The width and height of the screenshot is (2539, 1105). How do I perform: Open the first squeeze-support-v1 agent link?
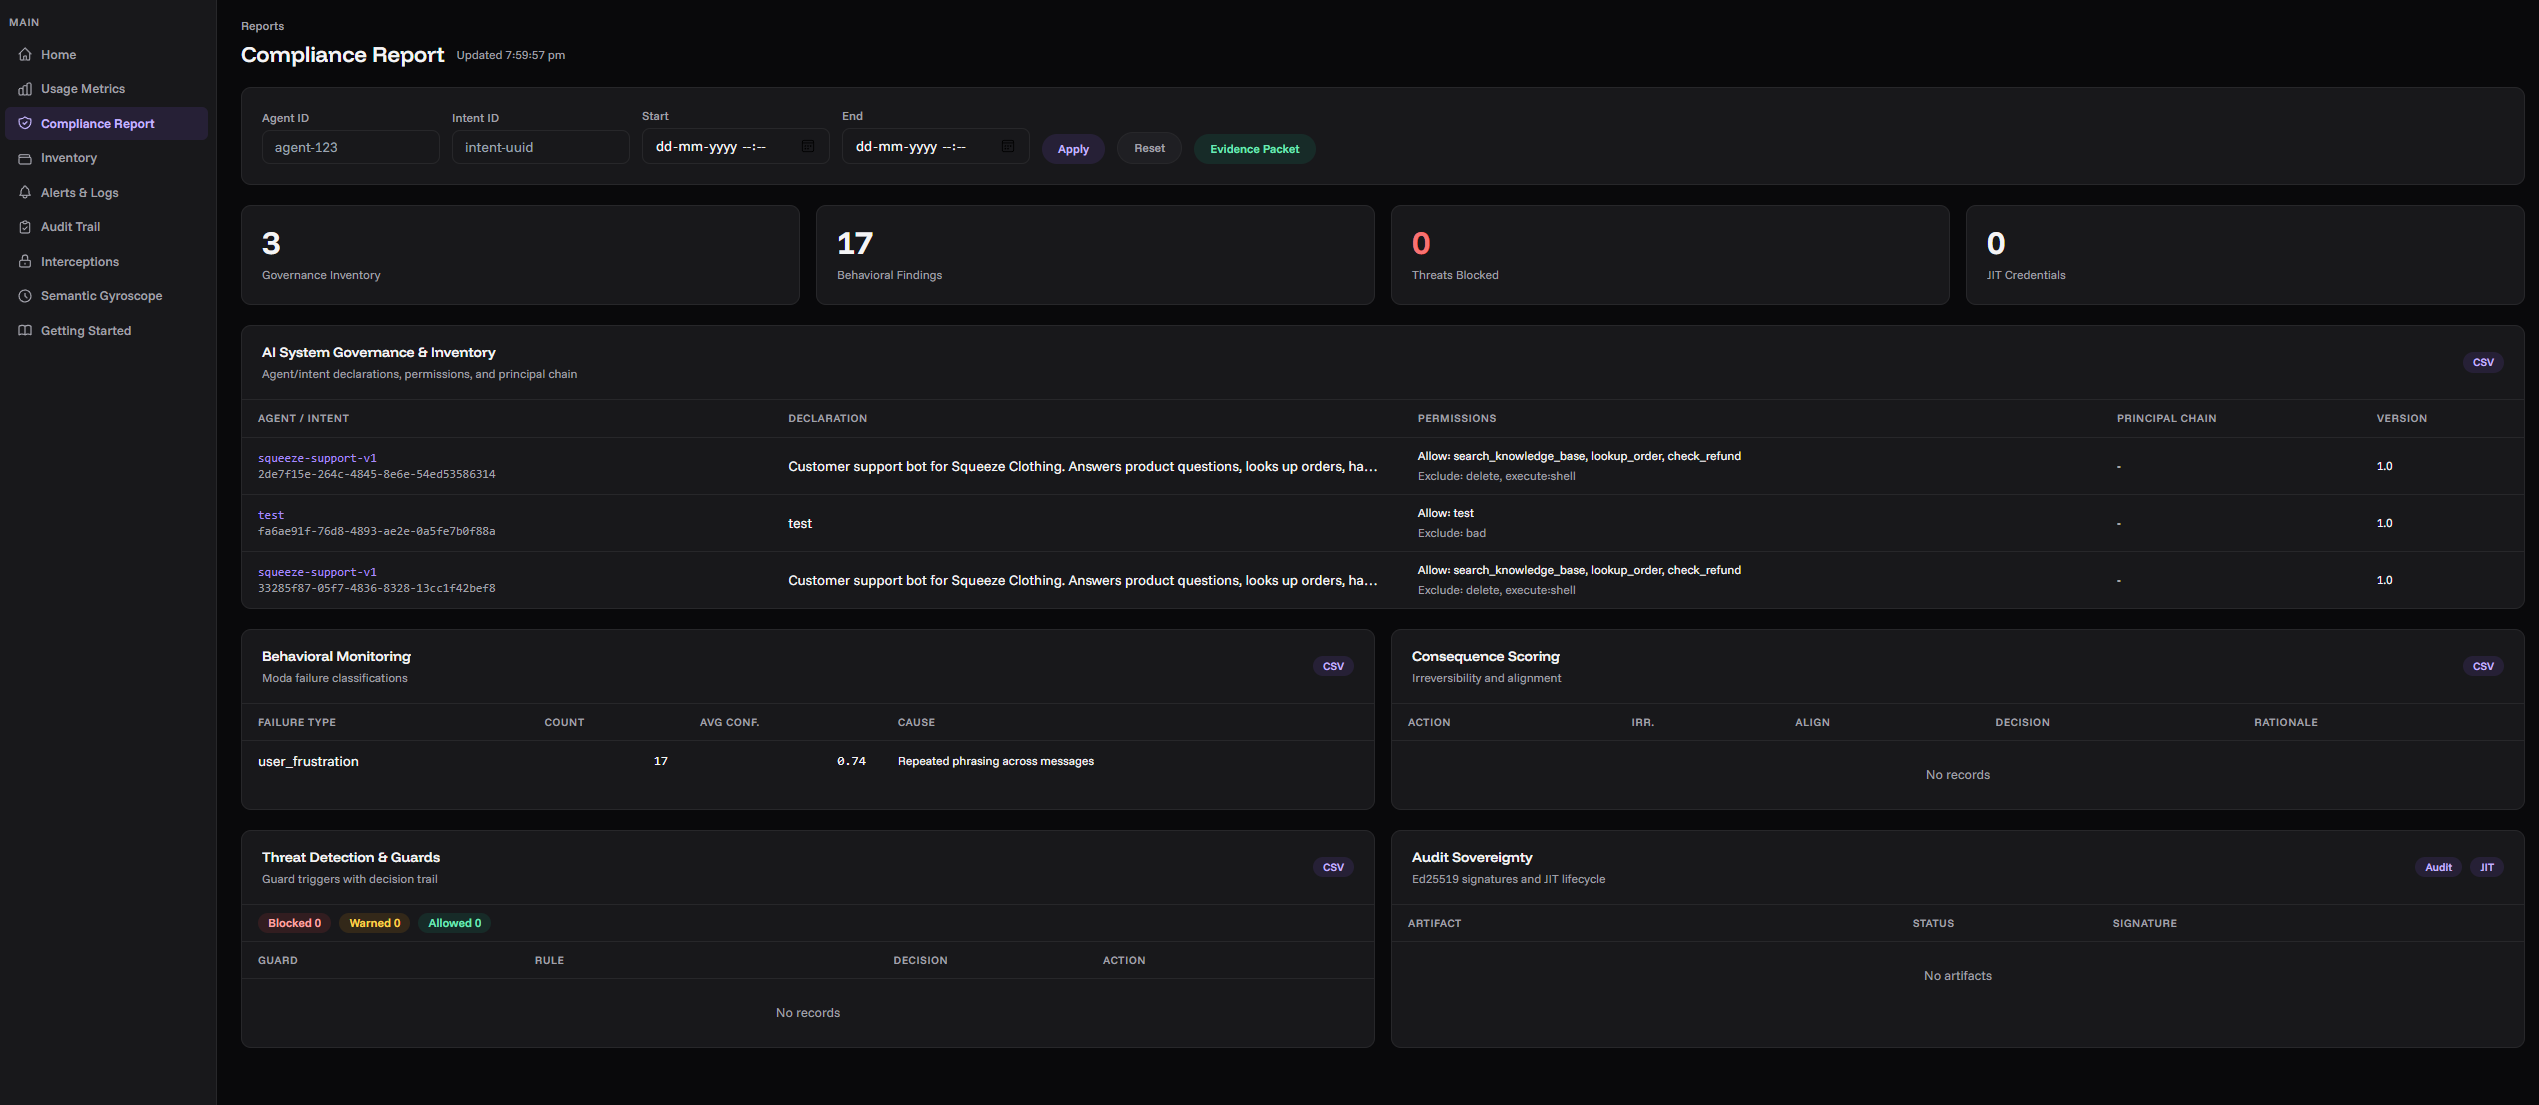tap(317, 458)
